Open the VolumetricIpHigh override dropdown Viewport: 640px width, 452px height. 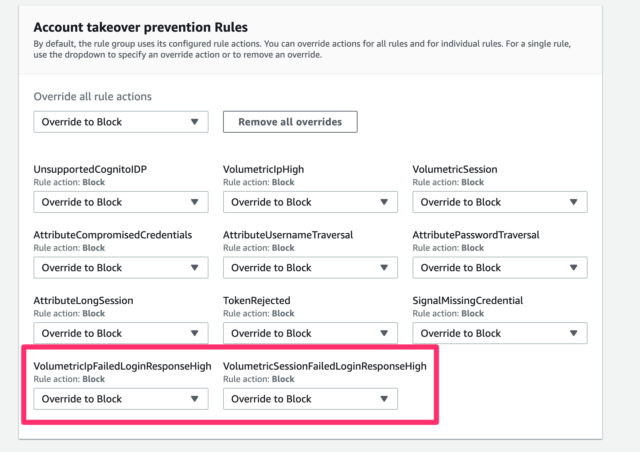tap(310, 202)
